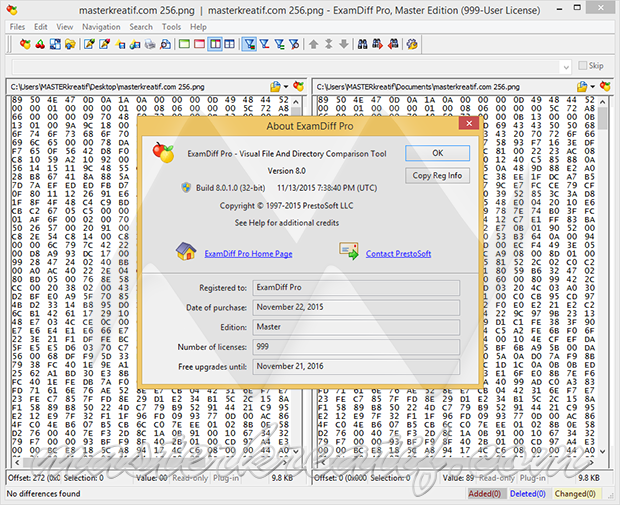Click the printer icon in the toolbar
620x505 pixels.
click(x=150, y=44)
